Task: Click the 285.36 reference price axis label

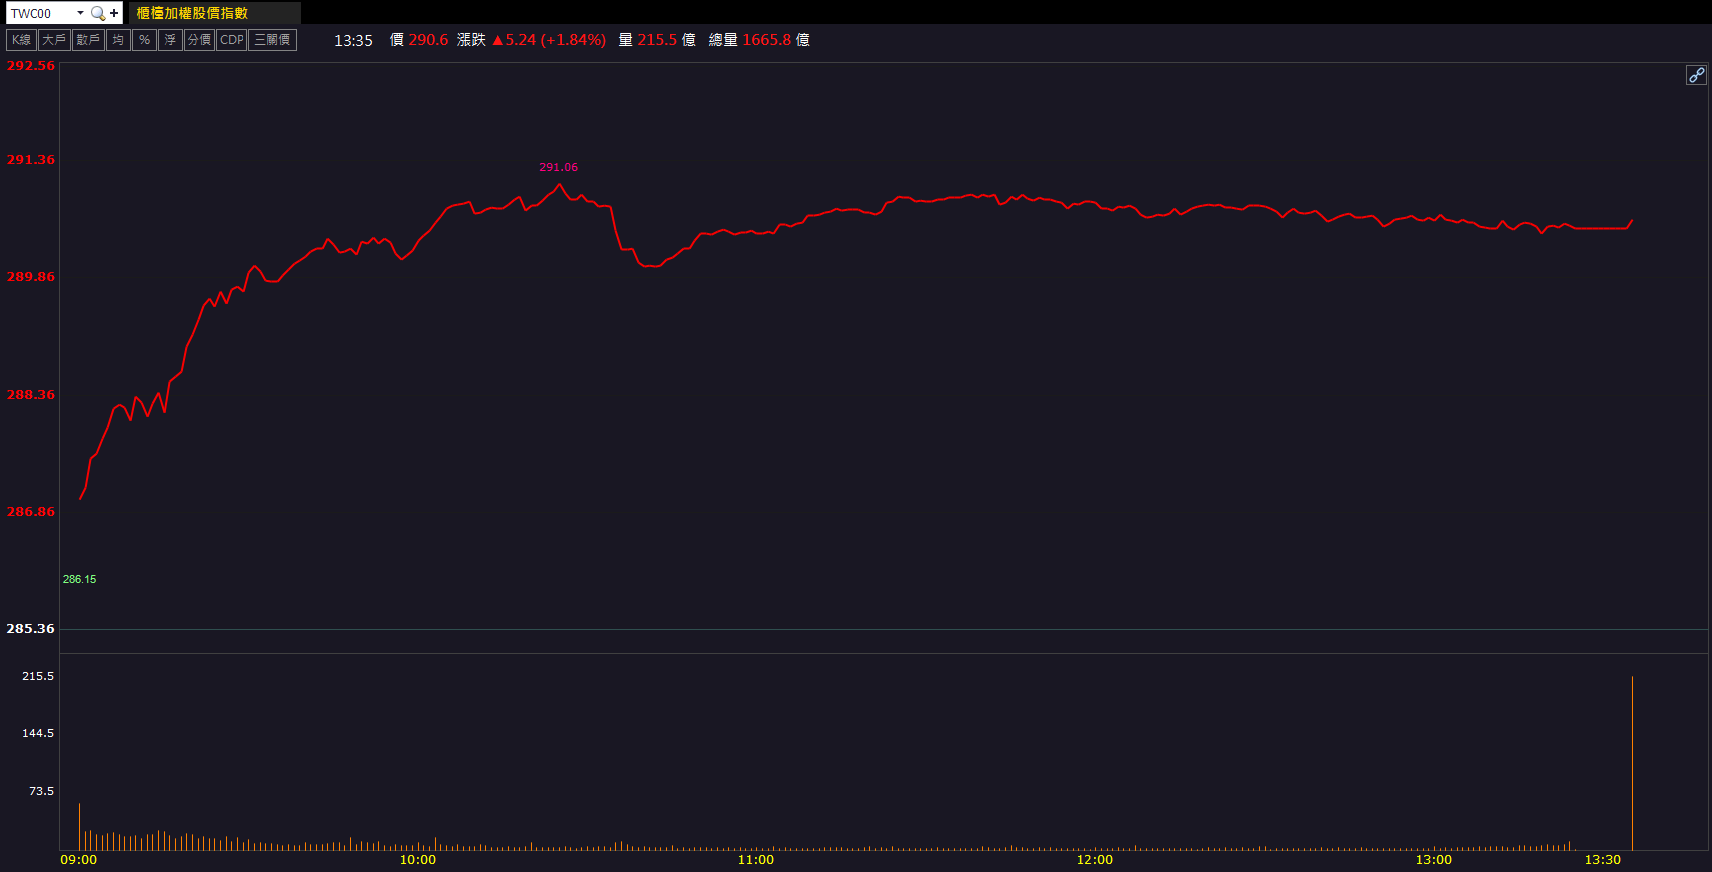Action: pos(30,629)
